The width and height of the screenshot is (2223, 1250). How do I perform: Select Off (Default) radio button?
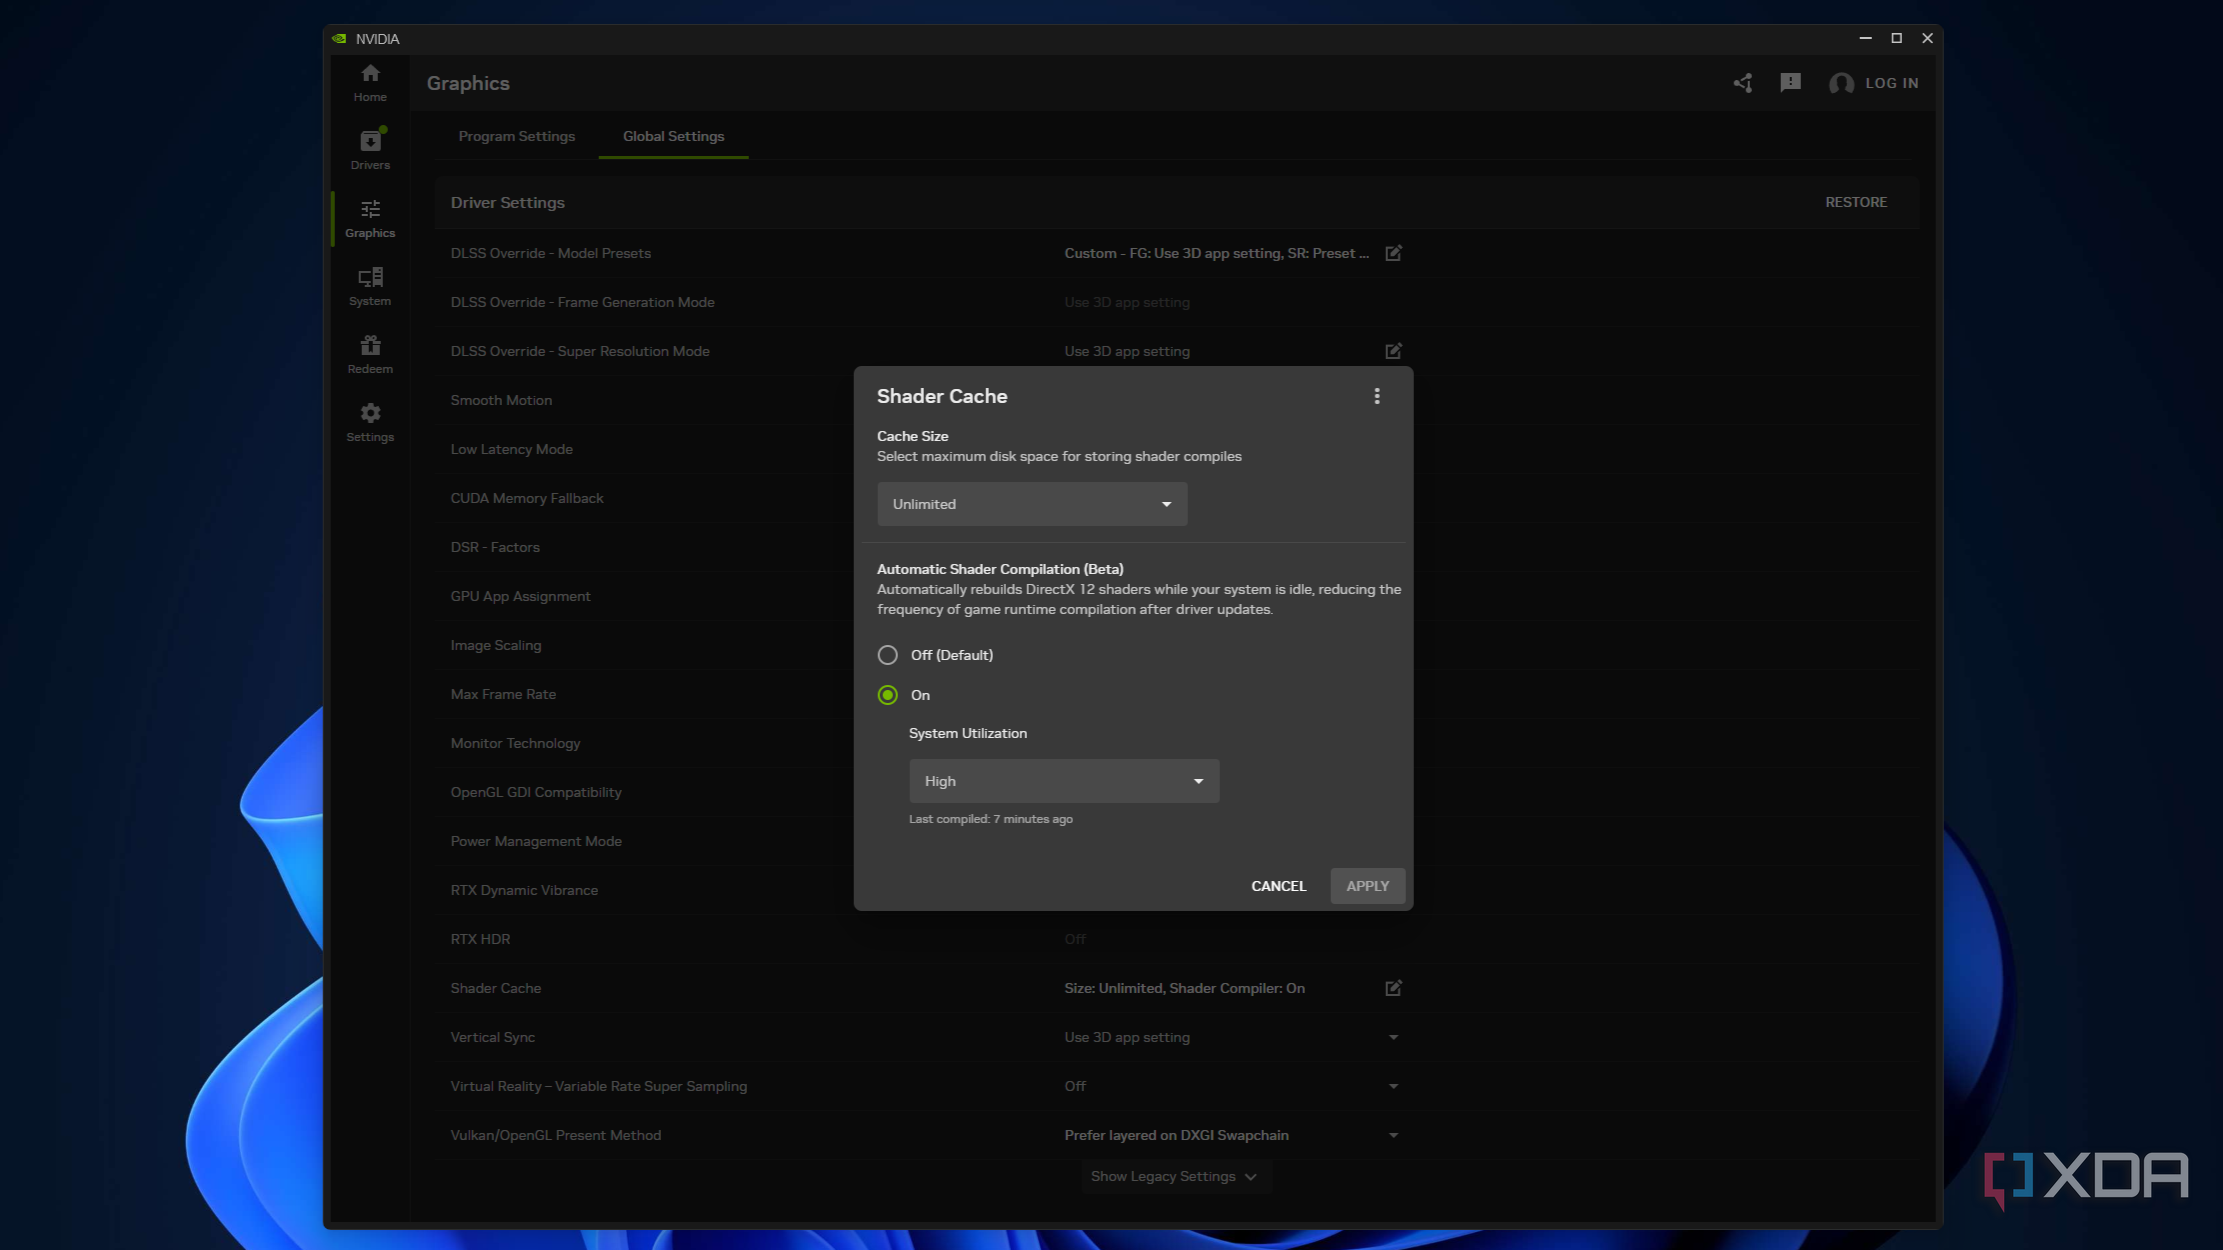(x=887, y=655)
